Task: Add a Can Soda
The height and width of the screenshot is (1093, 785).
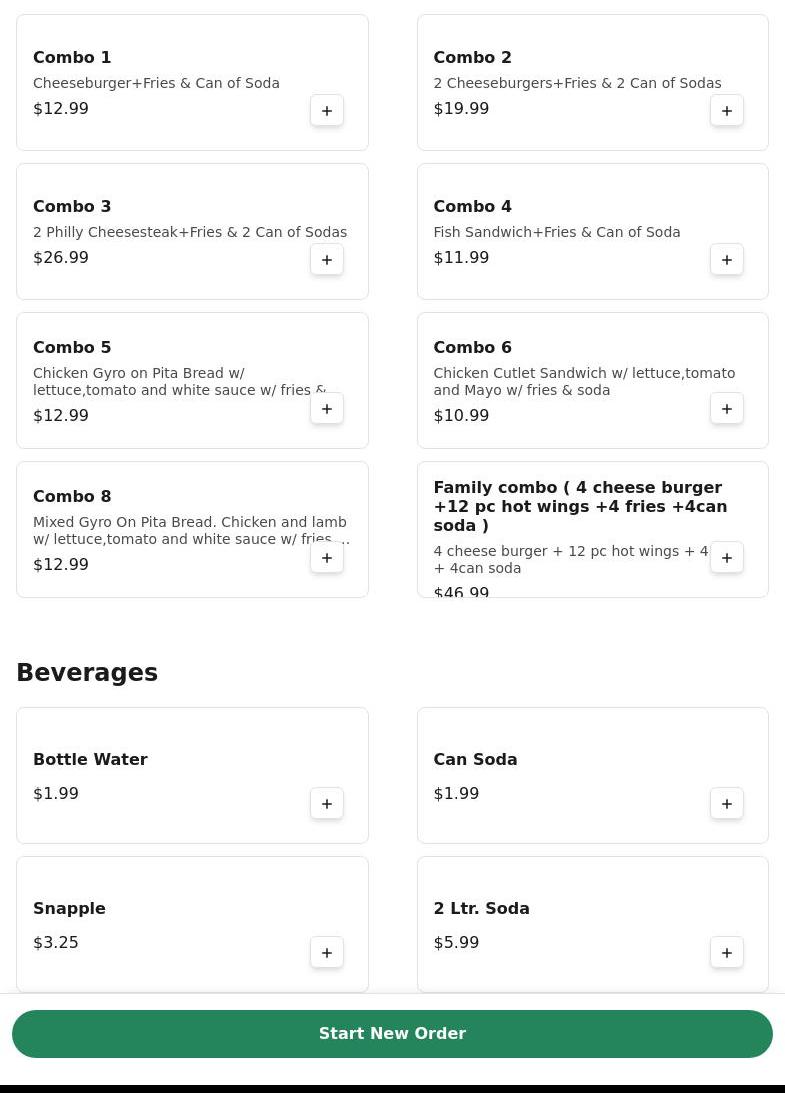Action: point(727,804)
